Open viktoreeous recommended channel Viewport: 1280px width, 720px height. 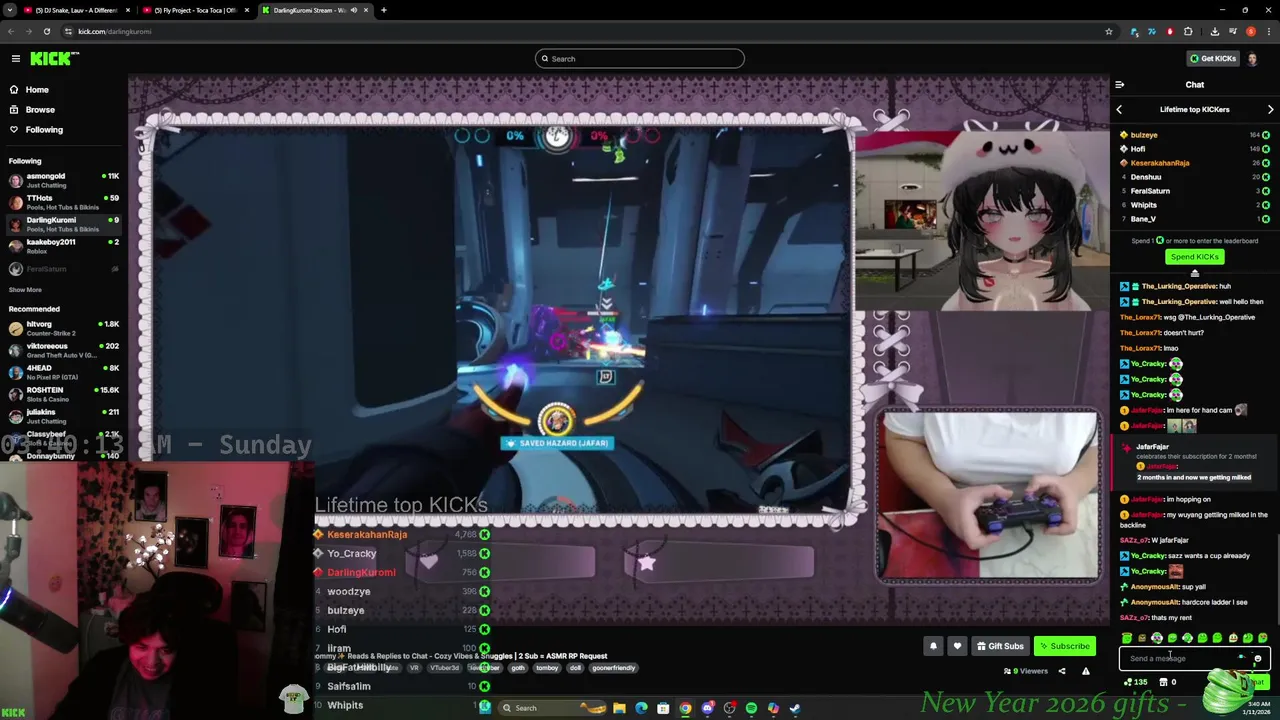[63, 350]
